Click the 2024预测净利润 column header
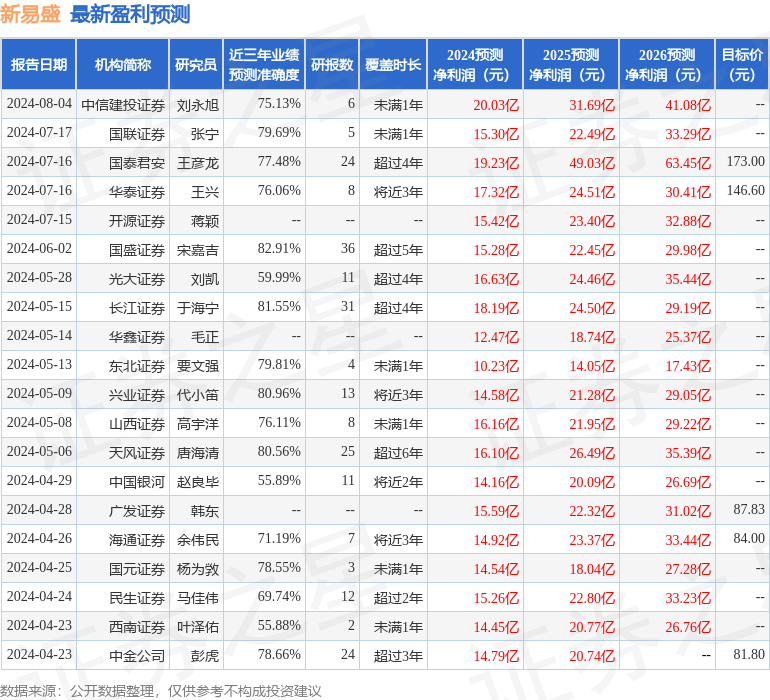 475,64
